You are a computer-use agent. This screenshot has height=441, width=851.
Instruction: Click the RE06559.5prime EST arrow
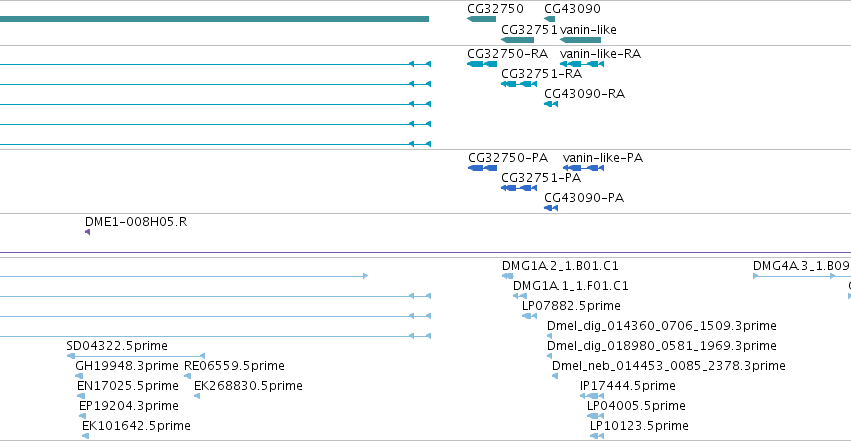(187, 376)
